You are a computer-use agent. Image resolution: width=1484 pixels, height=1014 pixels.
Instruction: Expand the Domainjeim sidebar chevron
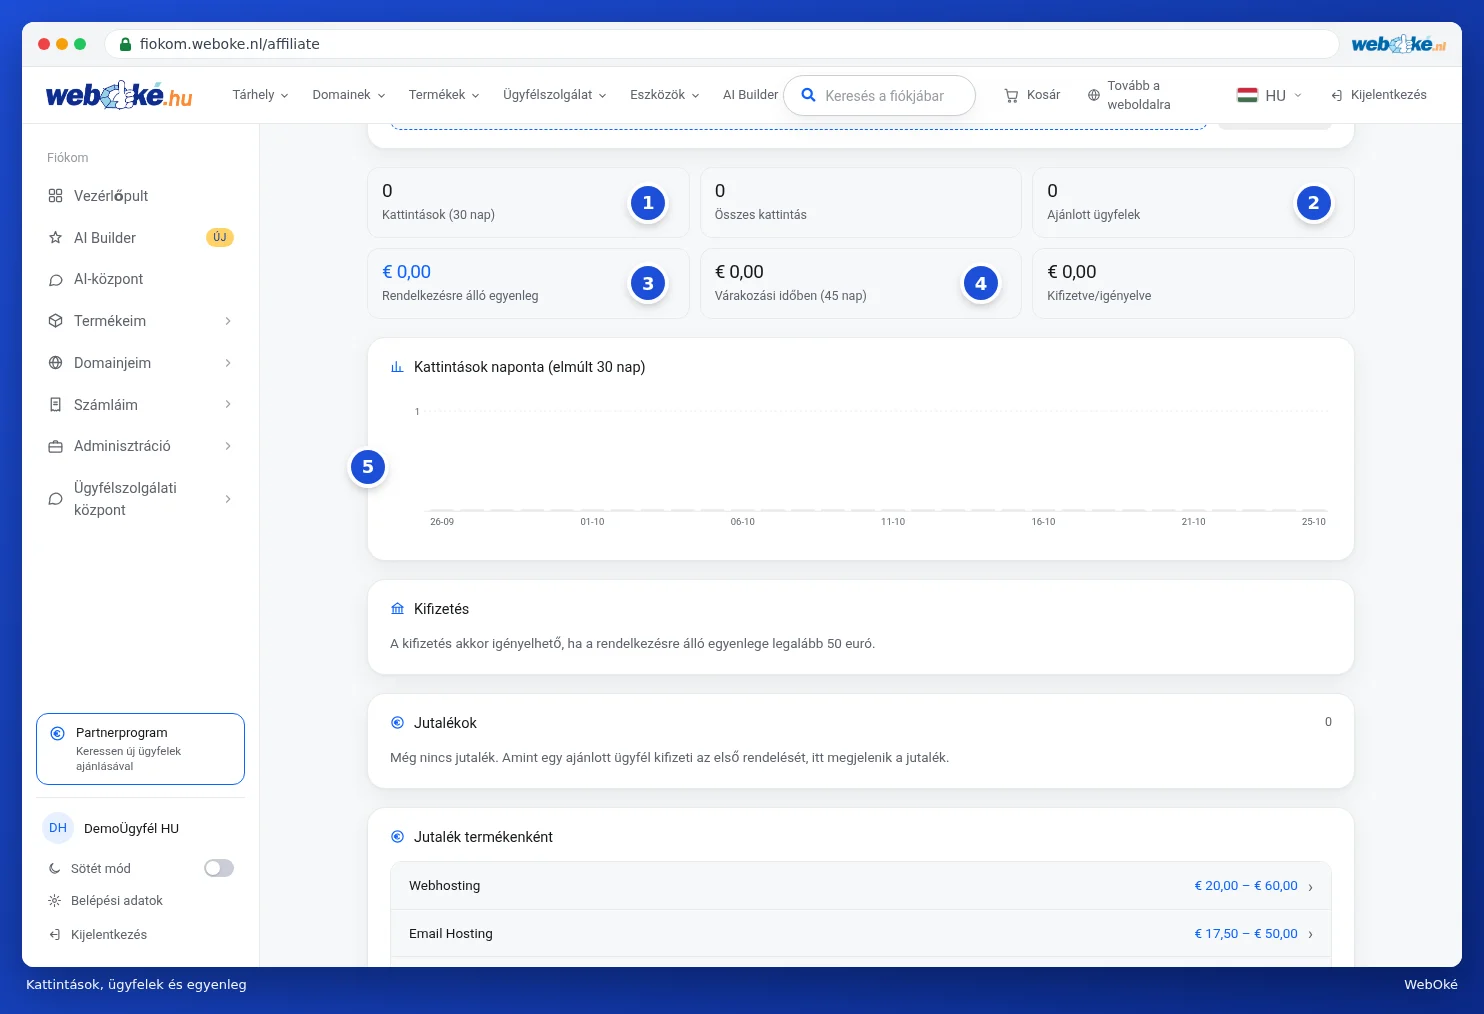click(x=228, y=363)
